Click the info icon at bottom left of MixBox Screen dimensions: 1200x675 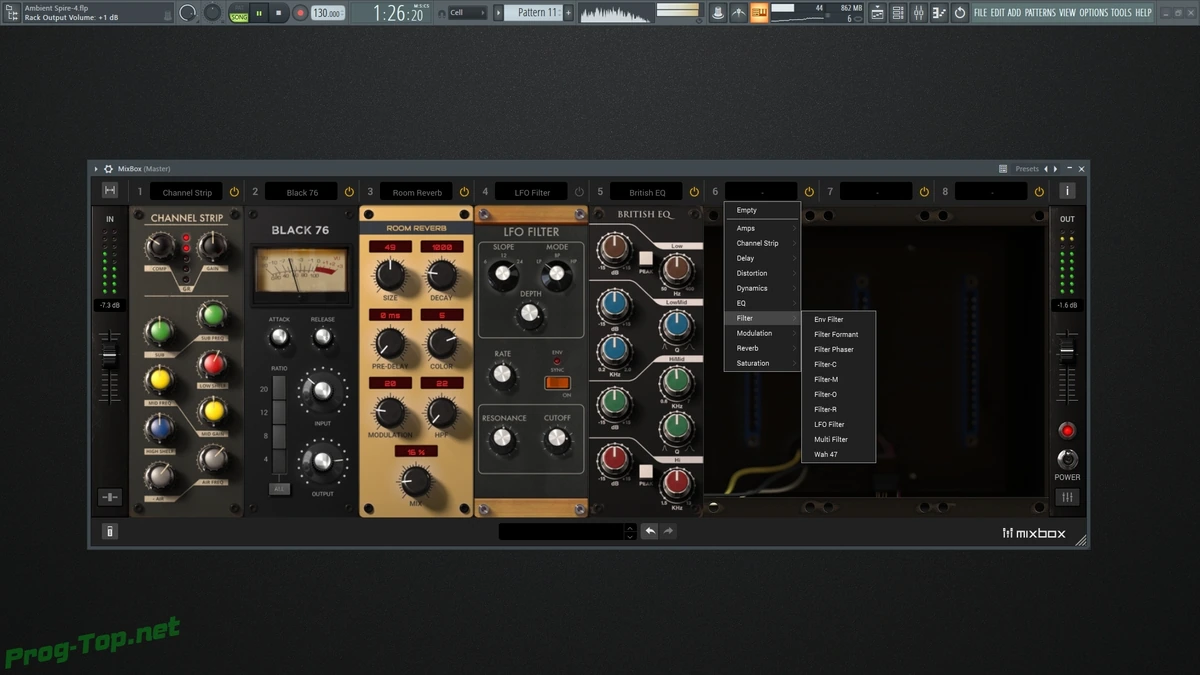click(x=110, y=532)
